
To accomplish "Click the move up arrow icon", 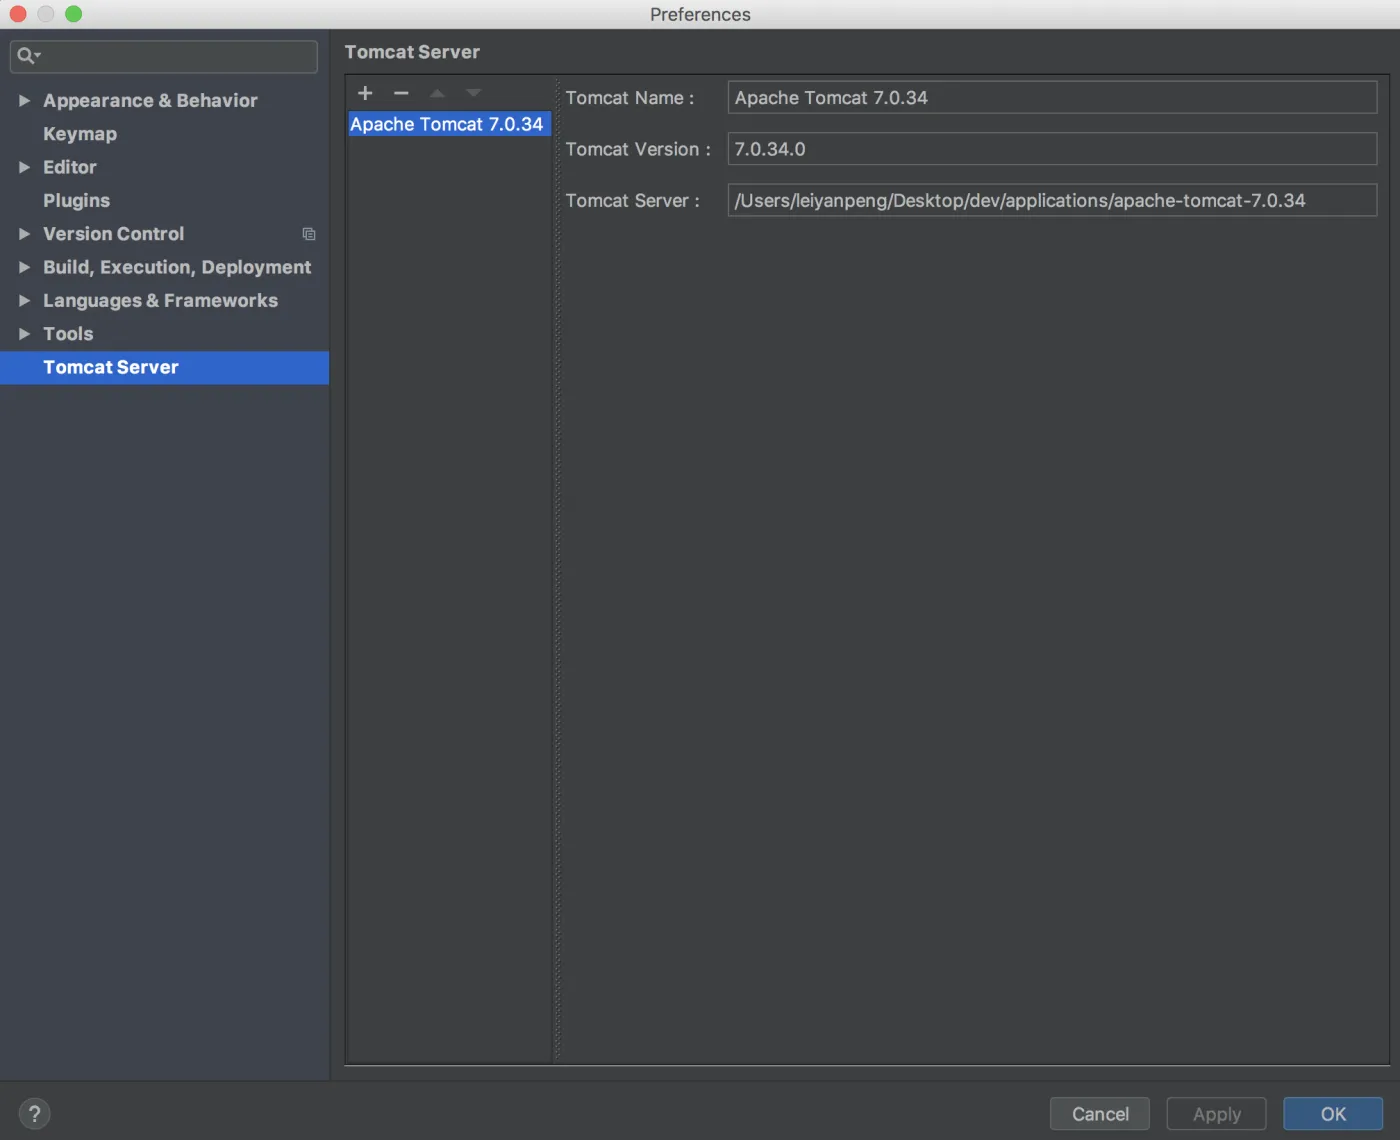I will point(437,93).
